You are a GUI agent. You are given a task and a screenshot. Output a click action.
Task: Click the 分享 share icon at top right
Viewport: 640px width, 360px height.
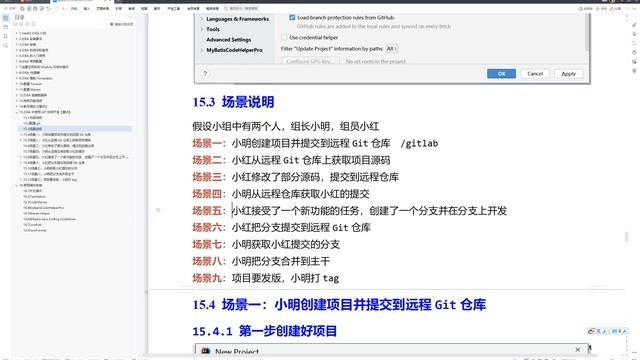(x=616, y=9)
